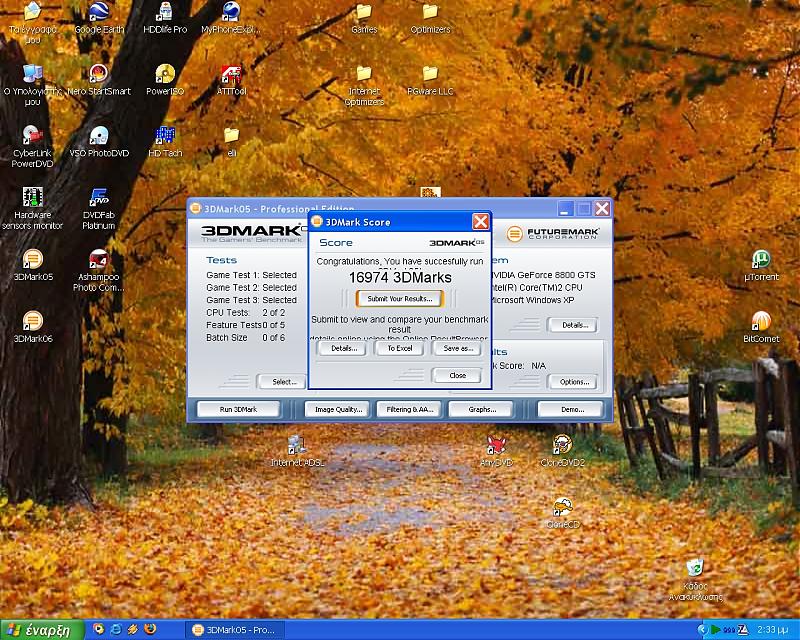Click the '16974 3DMarks' score text
This screenshot has height=640, width=800.
point(400,278)
